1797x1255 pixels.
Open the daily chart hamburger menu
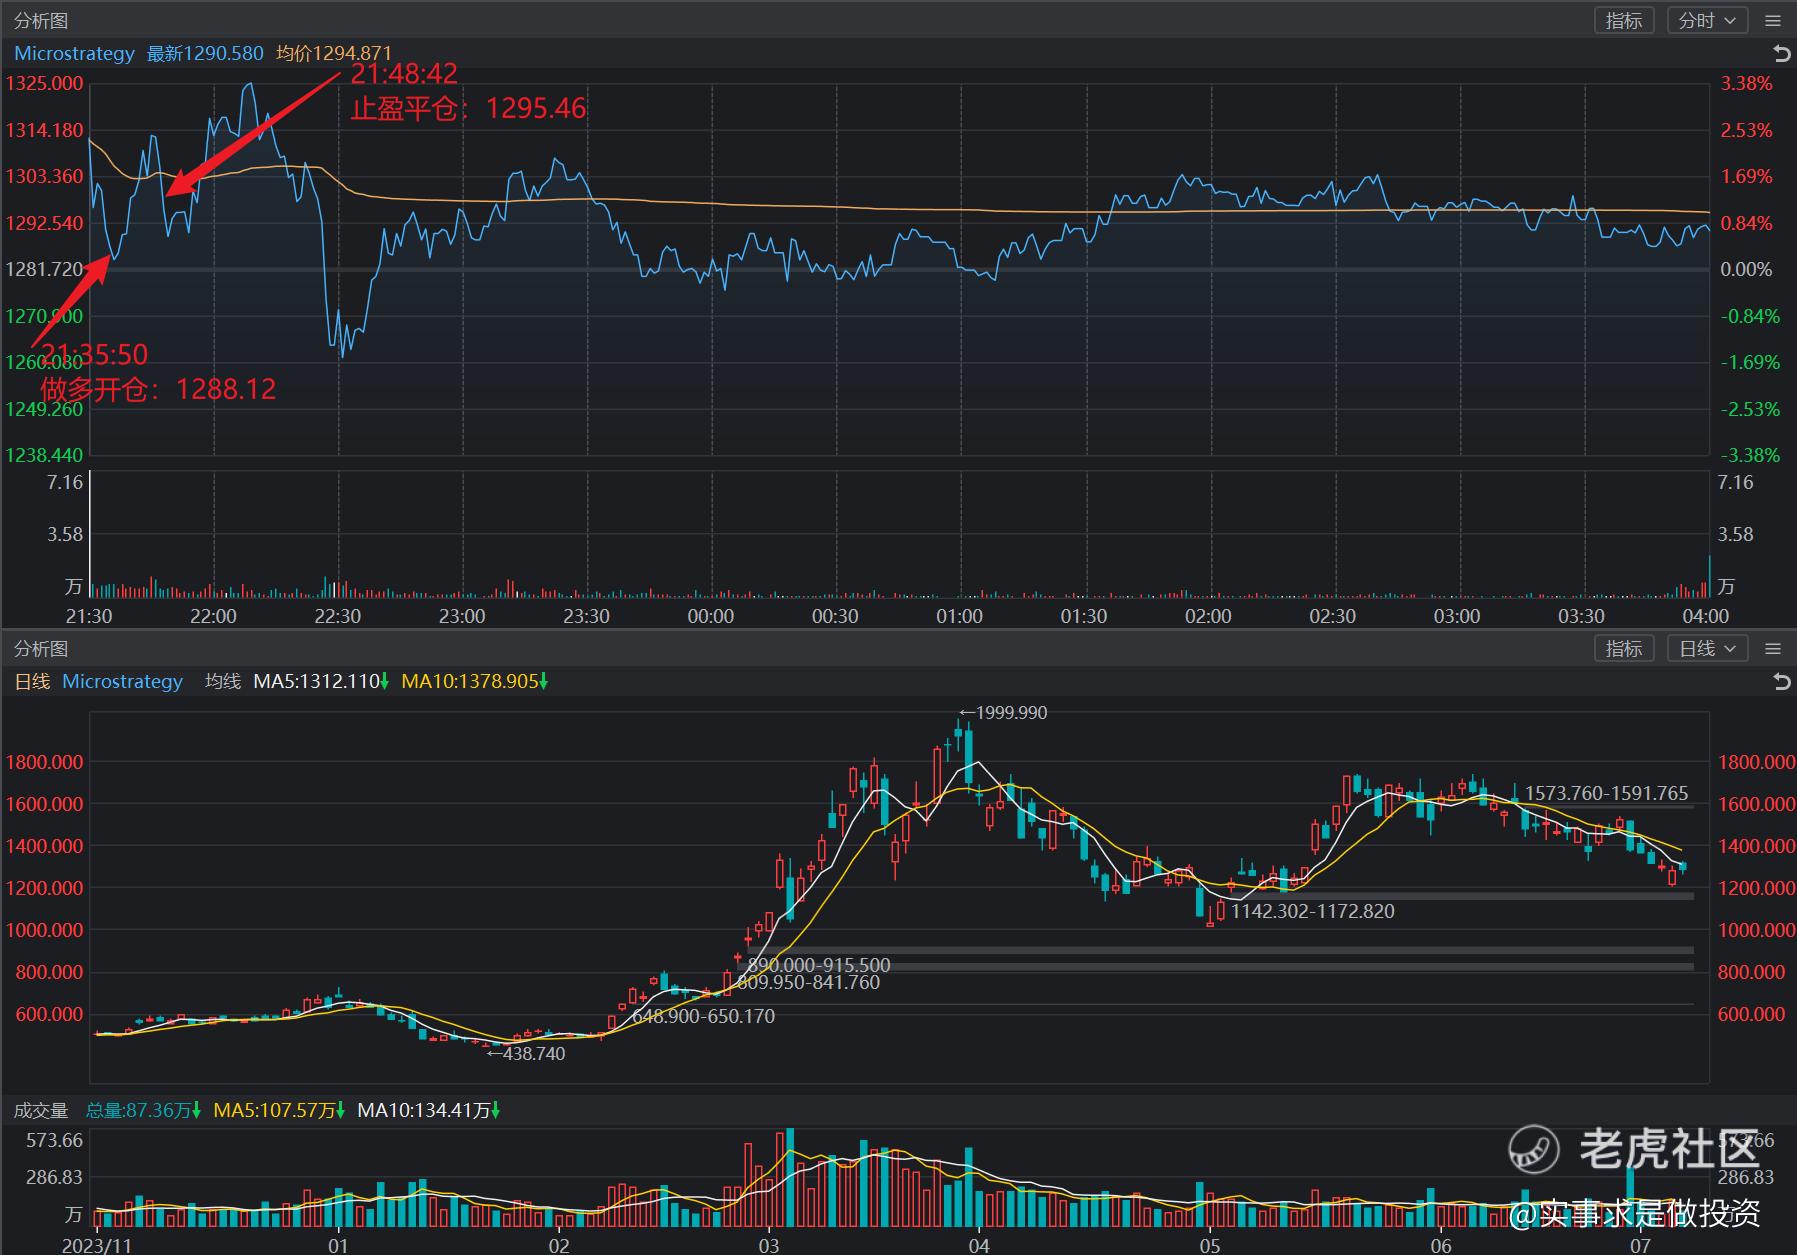coord(1773,648)
